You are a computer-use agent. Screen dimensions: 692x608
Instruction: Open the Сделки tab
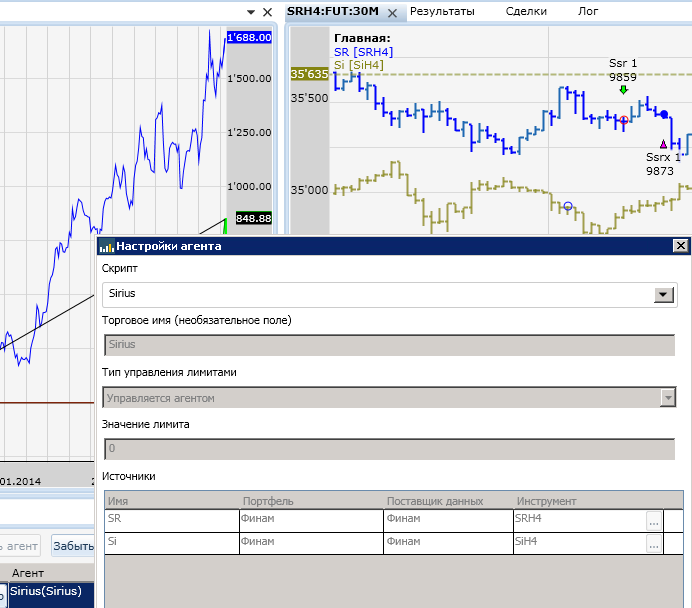[x=526, y=11]
